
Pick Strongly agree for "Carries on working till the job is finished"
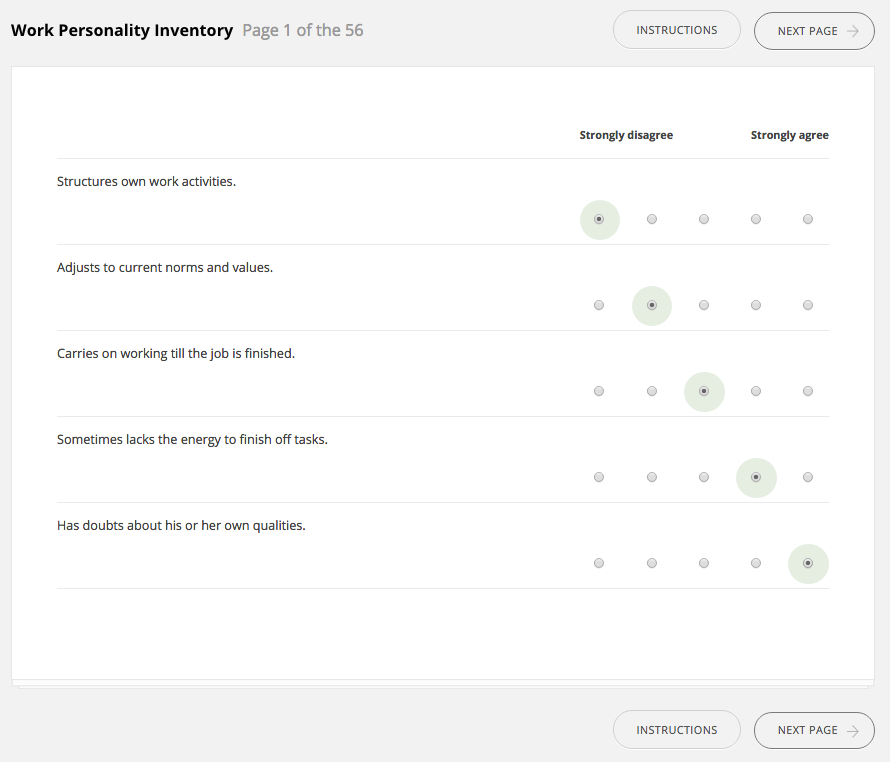(x=808, y=391)
